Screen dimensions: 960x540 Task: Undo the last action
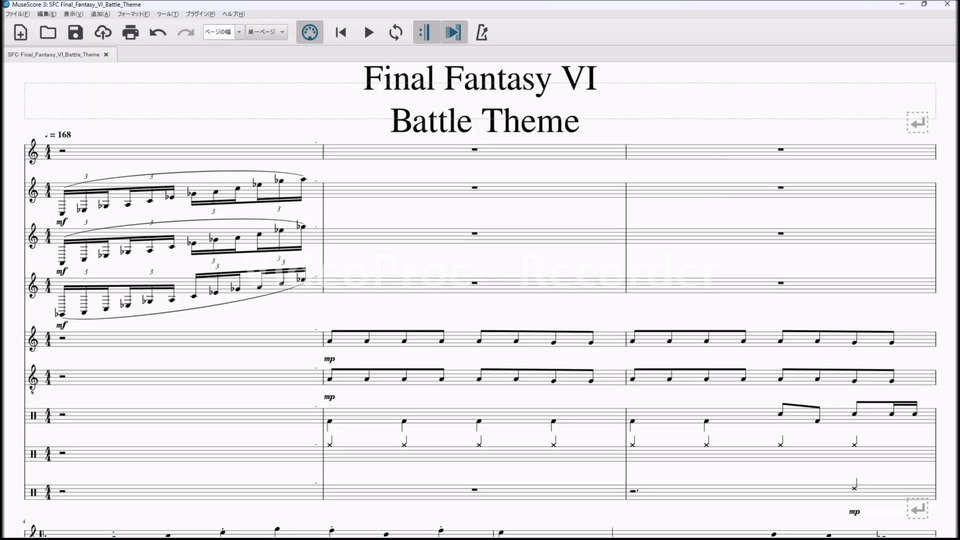tap(158, 32)
